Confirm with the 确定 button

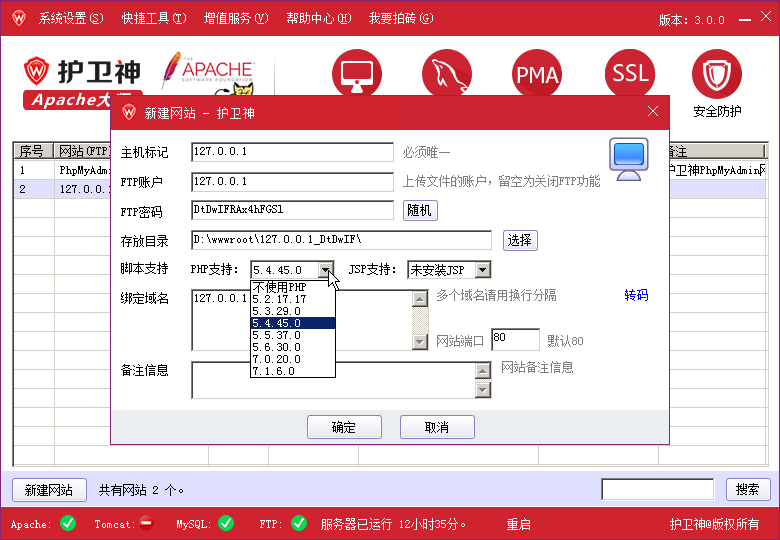tap(344, 427)
